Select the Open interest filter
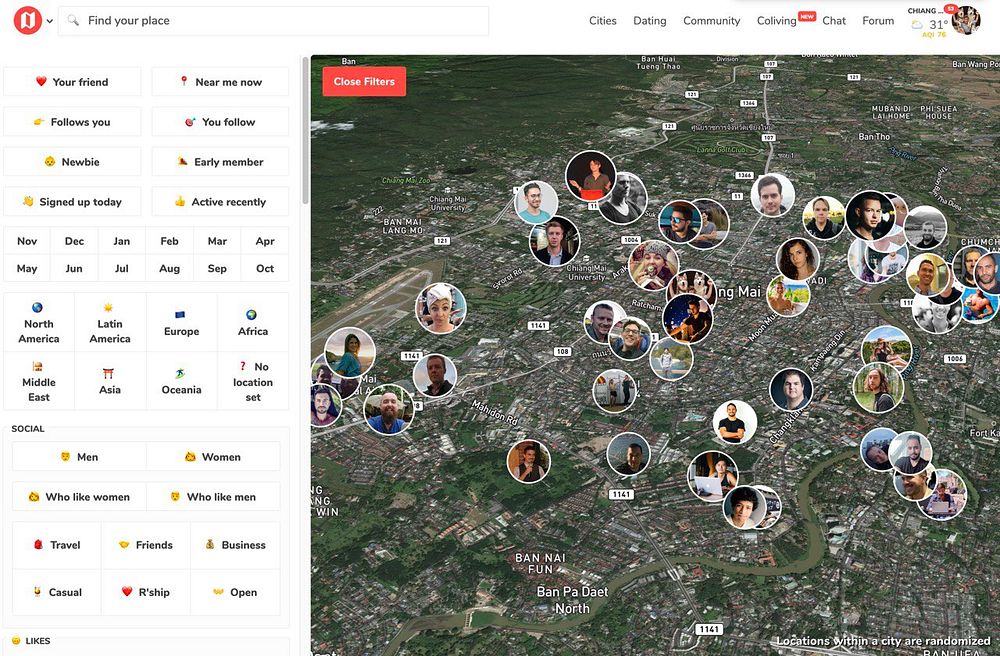This screenshot has height=656, width=1000. click(x=235, y=592)
